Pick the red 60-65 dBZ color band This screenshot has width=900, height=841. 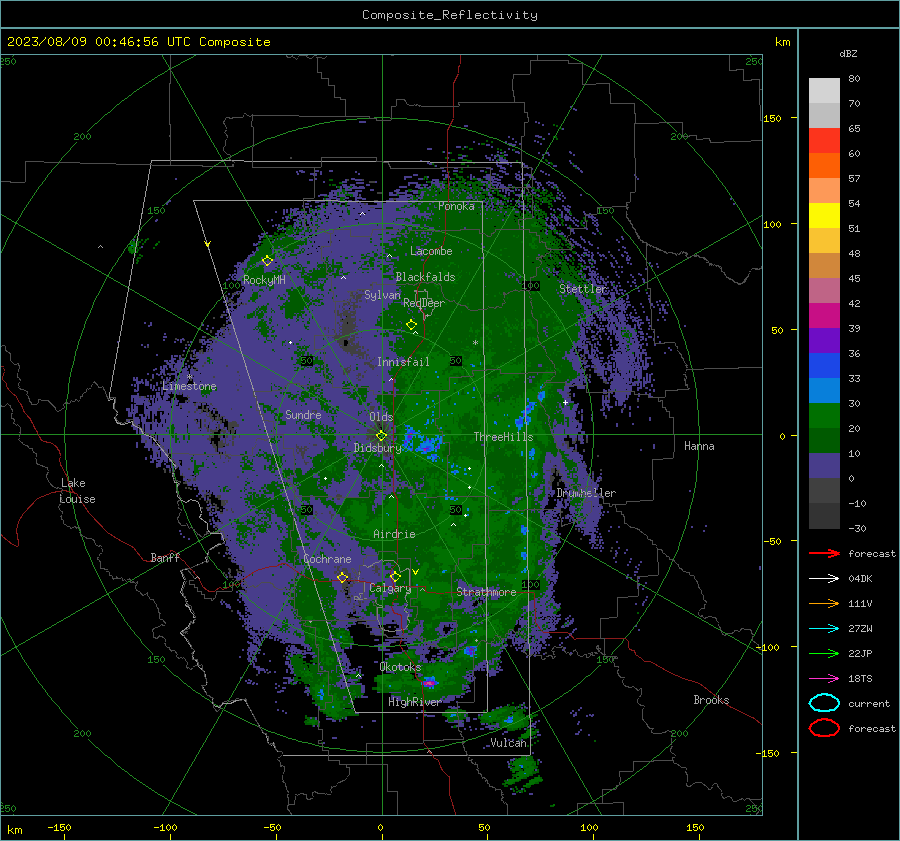(x=824, y=141)
